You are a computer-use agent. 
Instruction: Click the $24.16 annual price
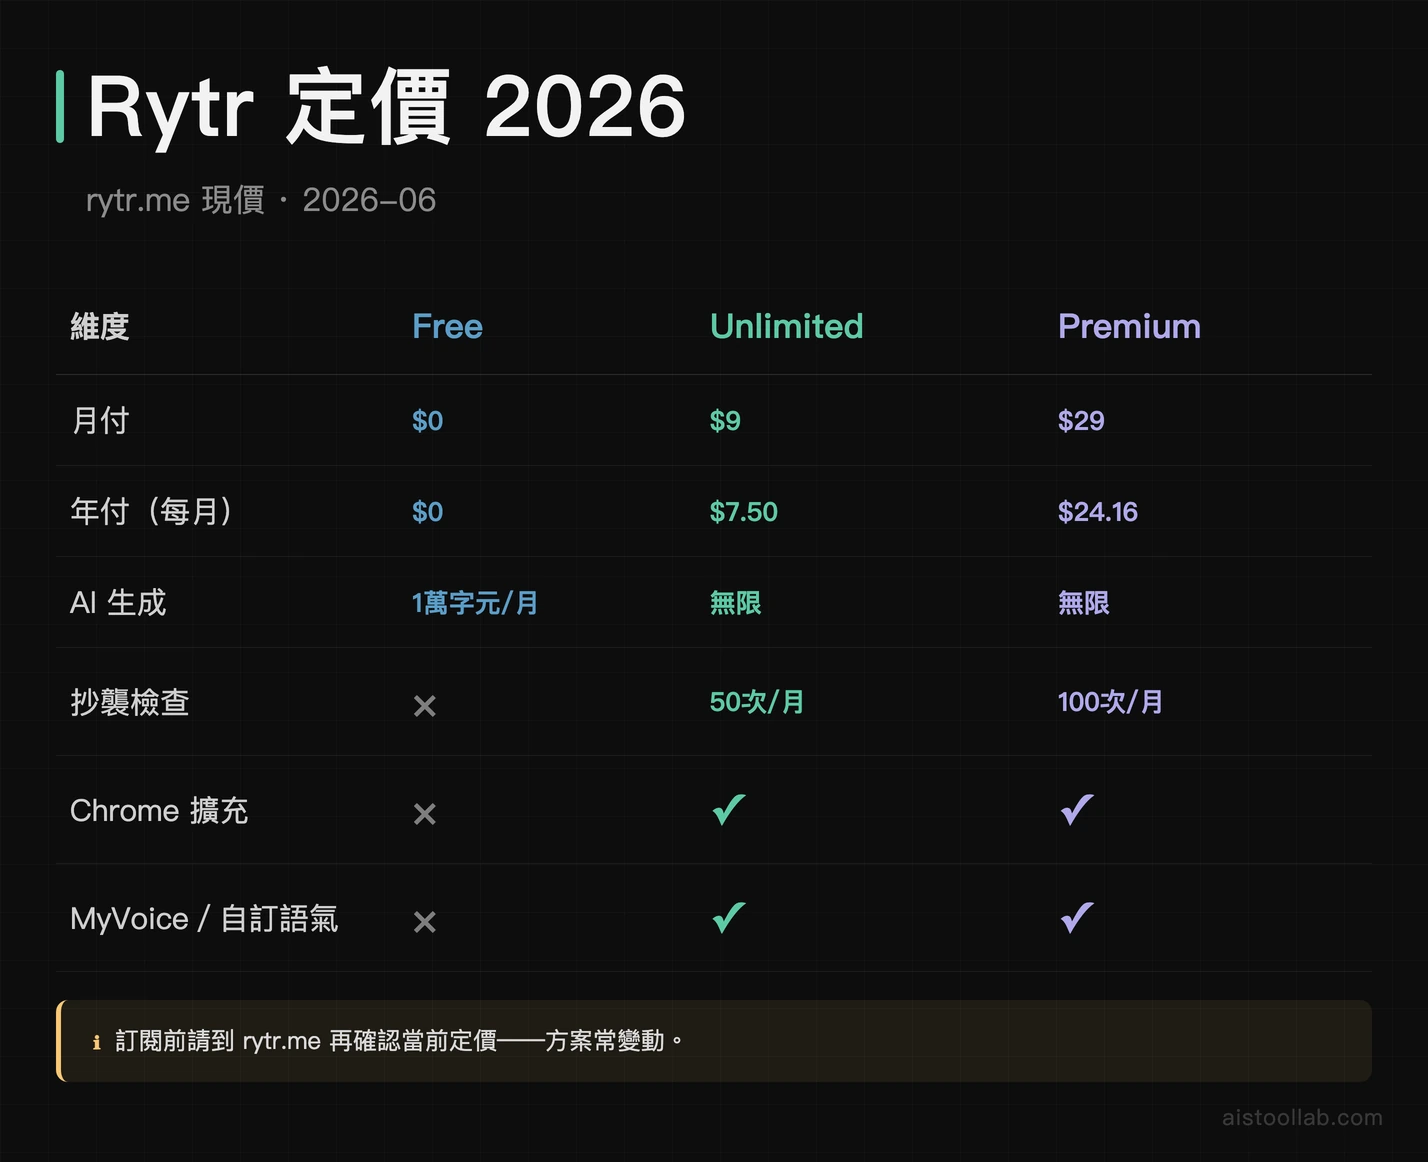pos(1097,511)
